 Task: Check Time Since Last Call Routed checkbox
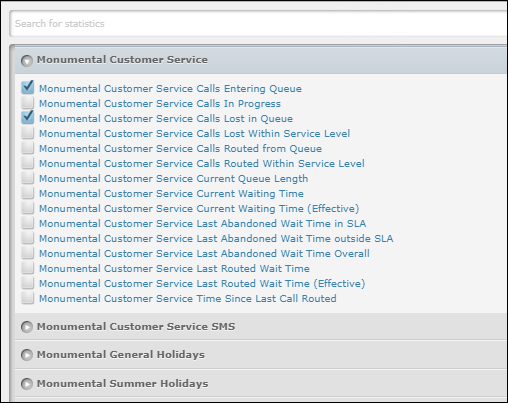pyautogui.click(x=28, y=298)
